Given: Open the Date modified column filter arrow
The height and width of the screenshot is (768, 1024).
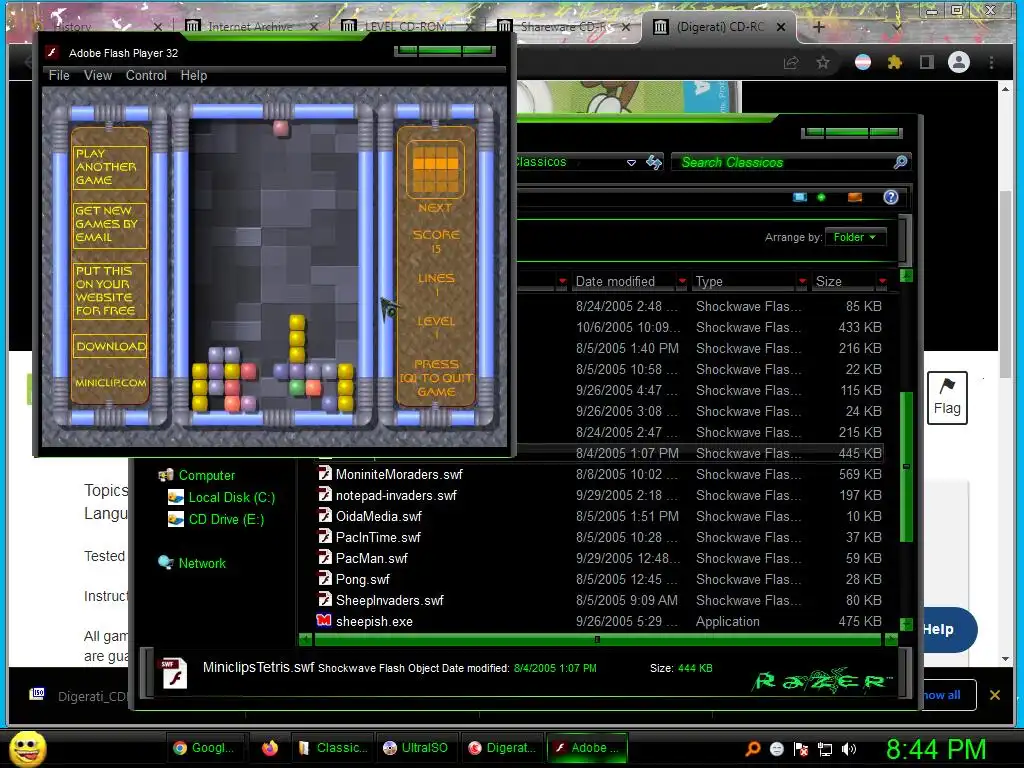Looking at the screenshot, I should [682, 281].
